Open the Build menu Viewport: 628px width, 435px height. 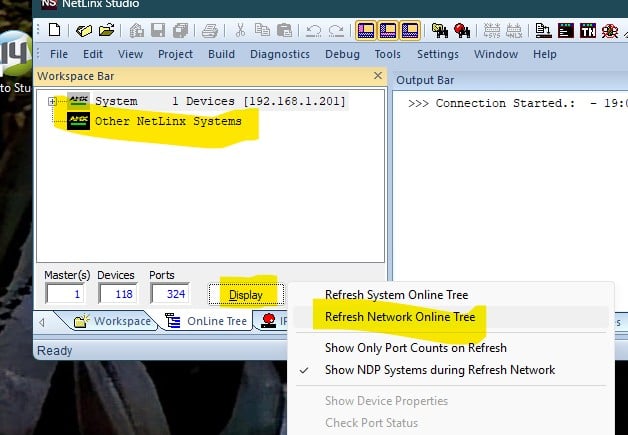coord(221,54)
